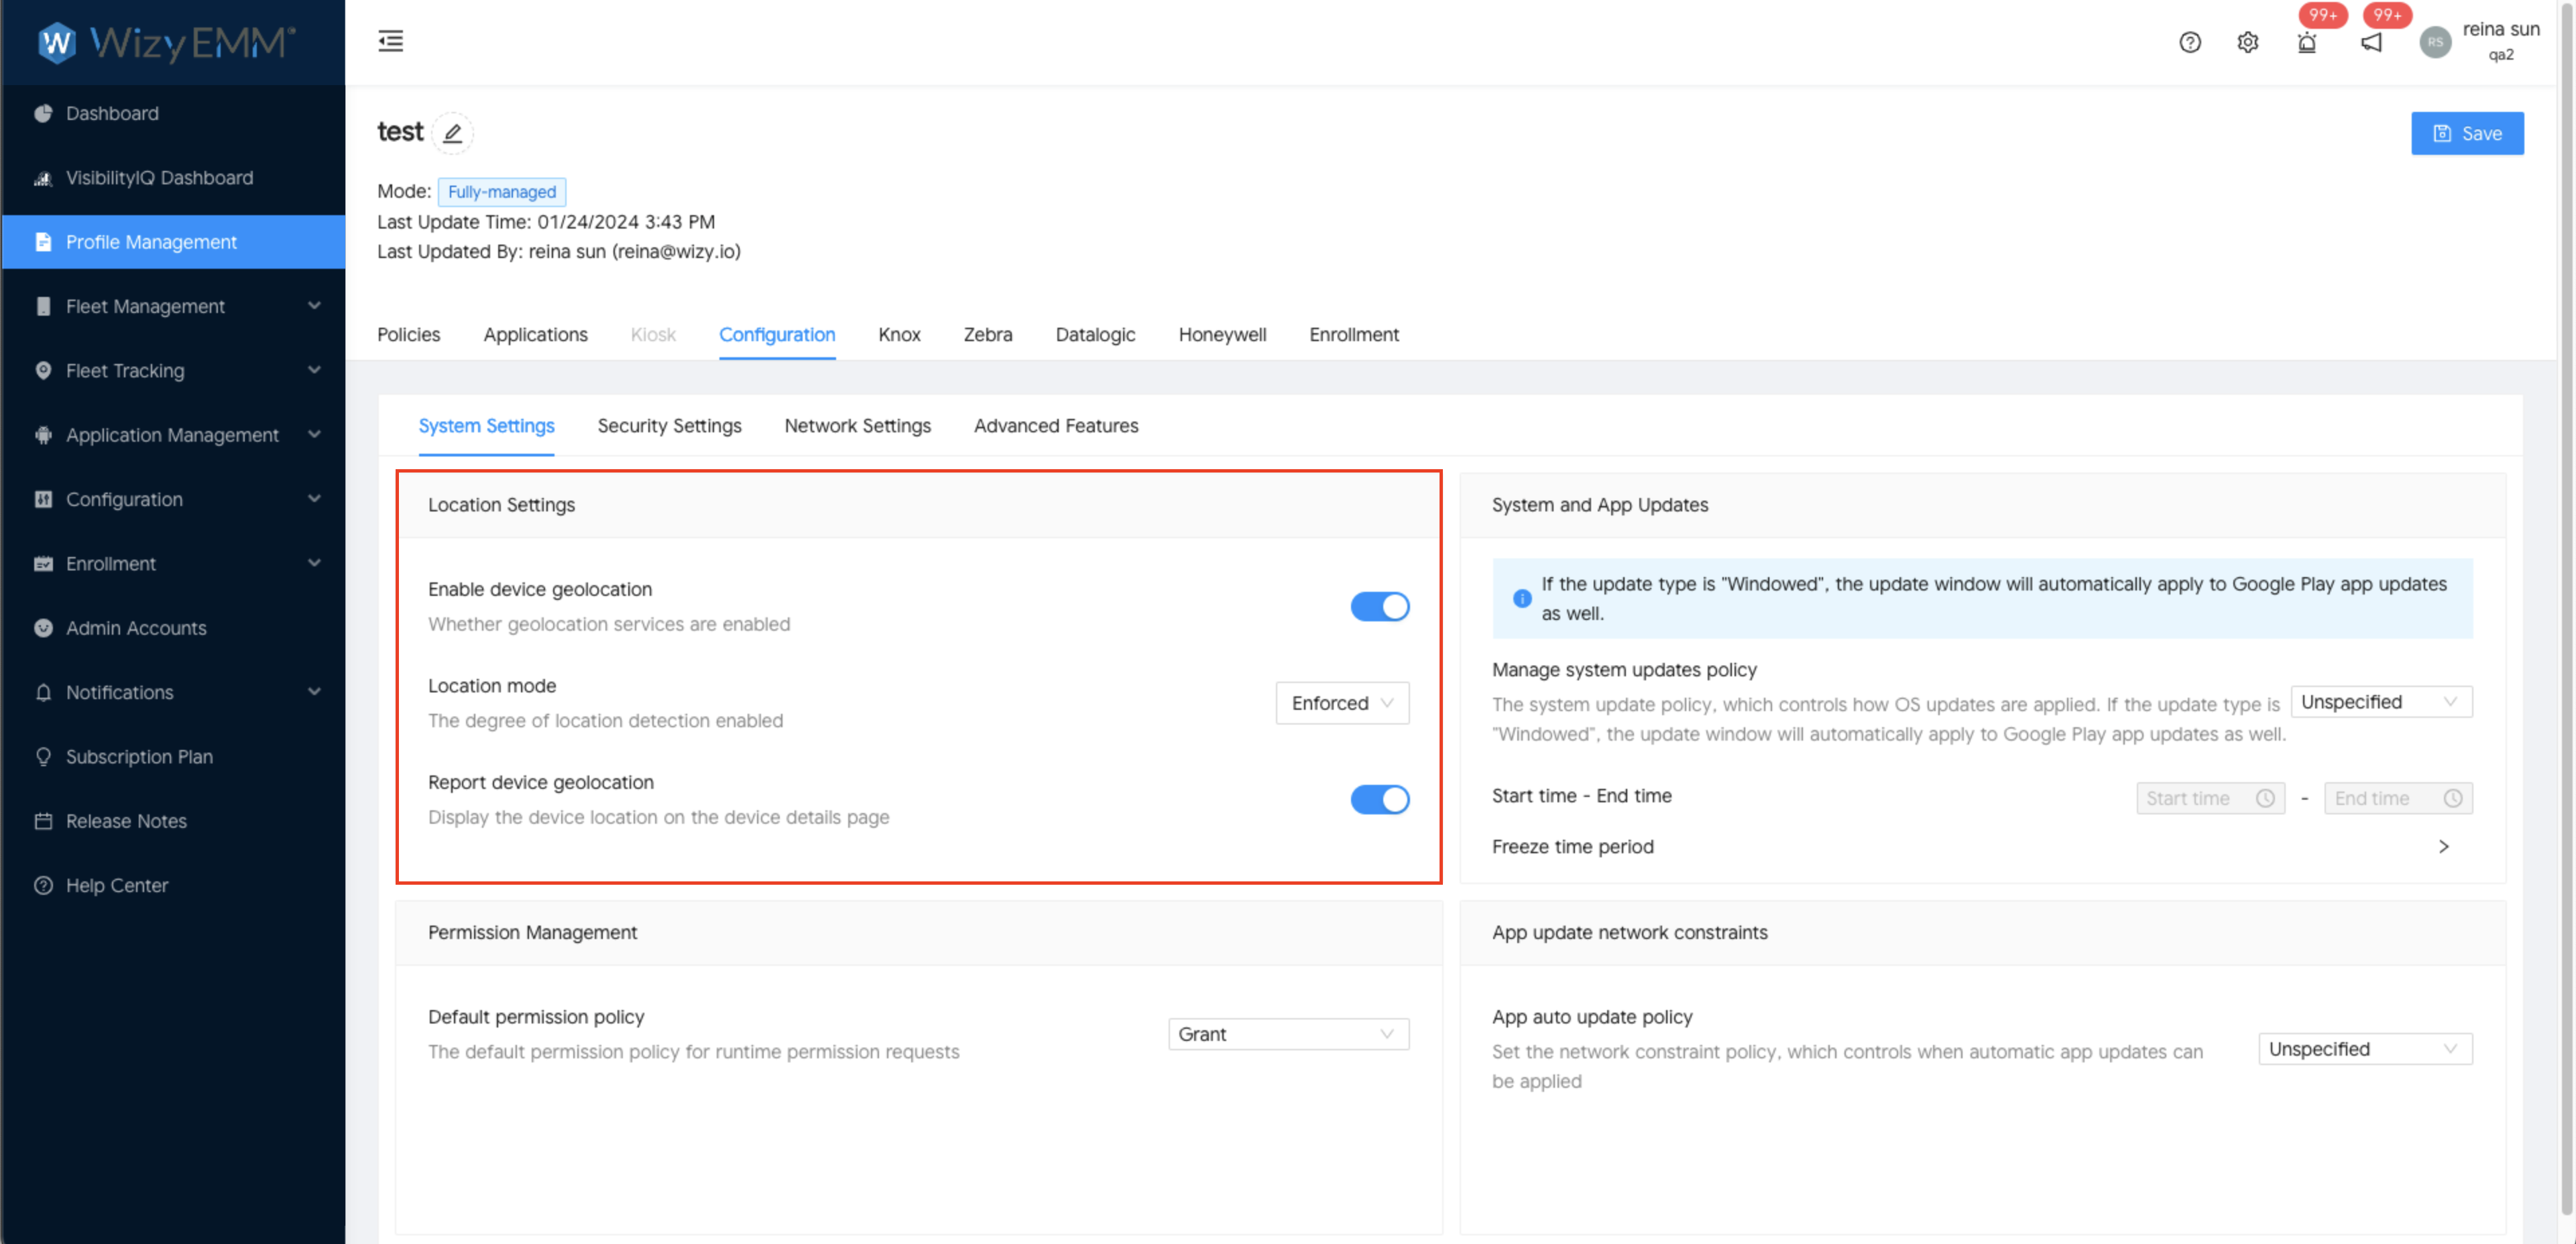Screen dimensions: 2576x1244
Task: Open help via the question mark icon
Action: [x=2190, y=42]
